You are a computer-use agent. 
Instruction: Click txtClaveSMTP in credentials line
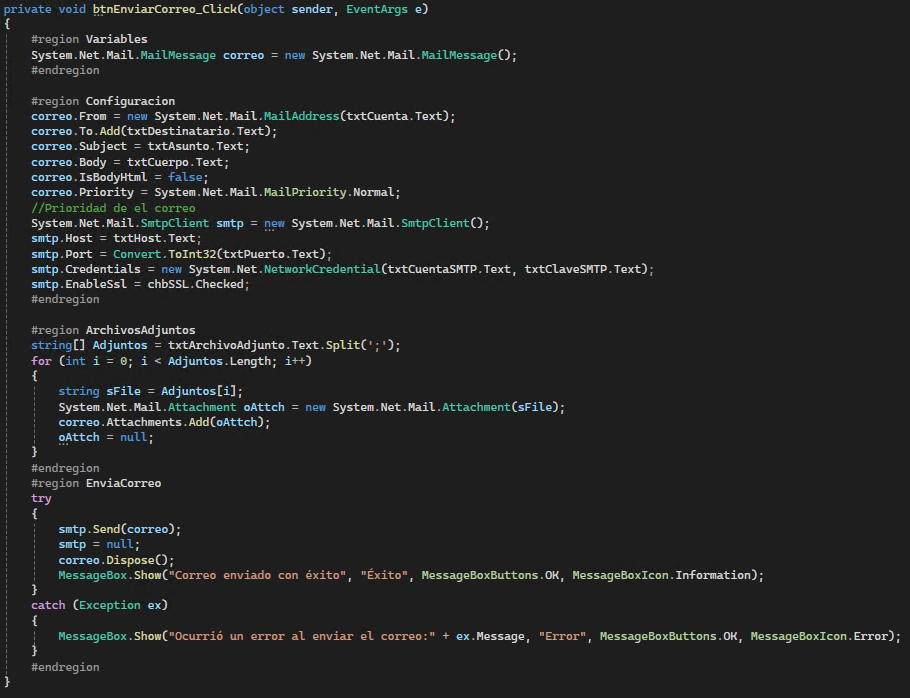[x=565, y=269]
